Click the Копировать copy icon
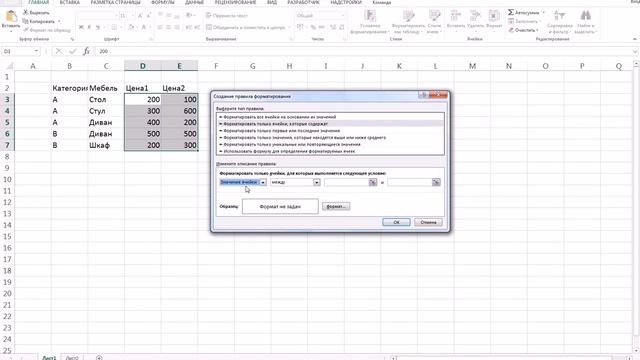Image resolution: width=640 pixels, height=360 pixels. [25, 21]
